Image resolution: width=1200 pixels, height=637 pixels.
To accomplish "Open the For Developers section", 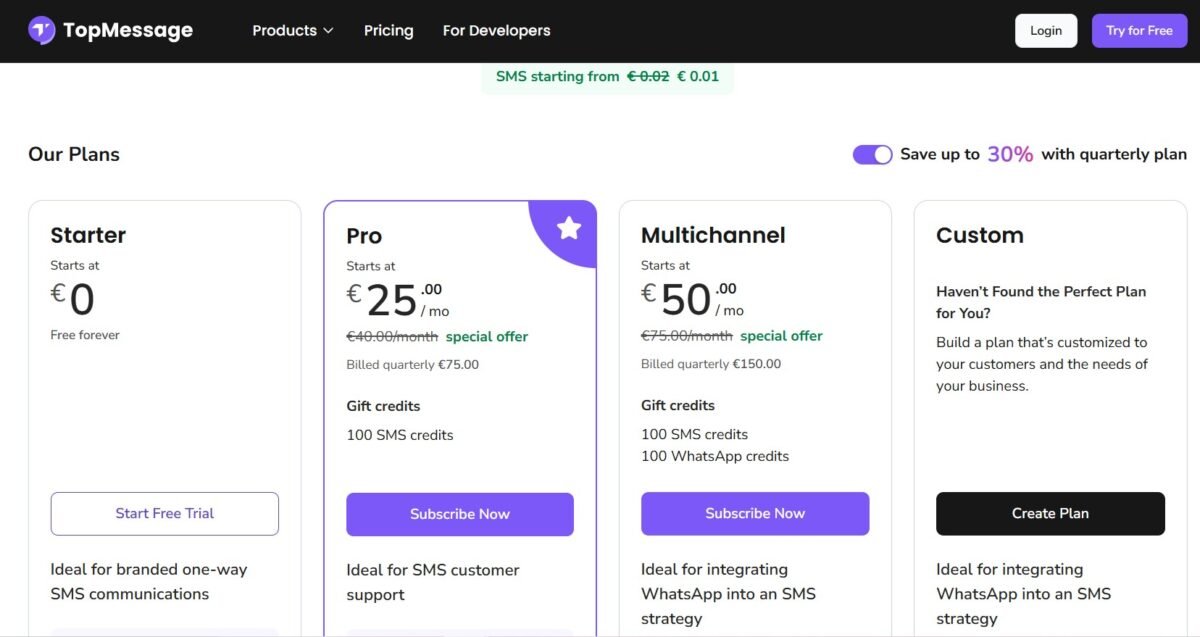I will click(x=496, y=31).
